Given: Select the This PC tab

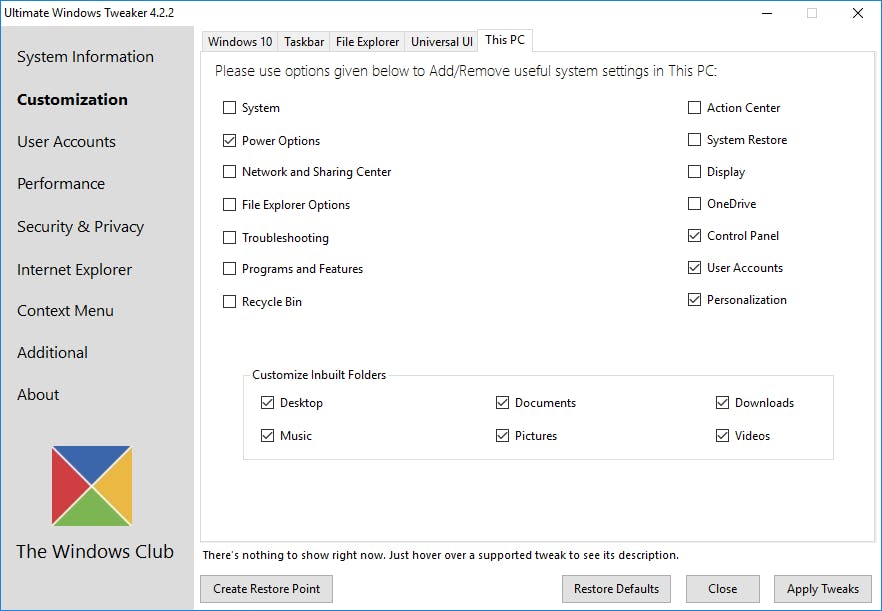Looking at the screenshot, I should pyautogui.click(x=505, y=40).
